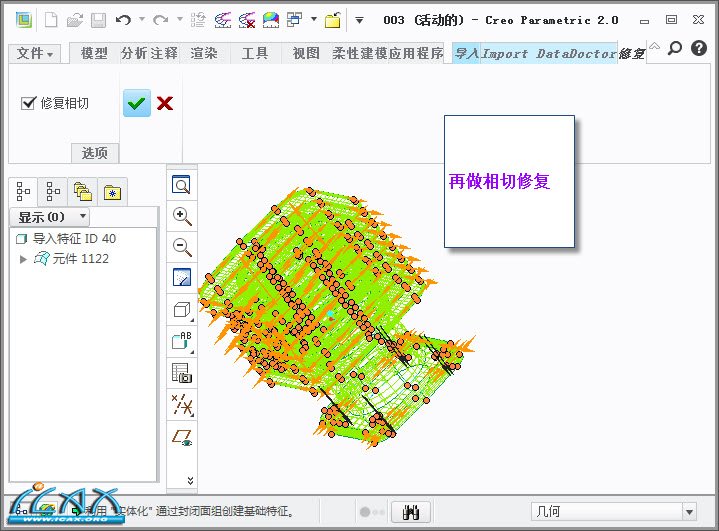The height and width of the screenshot is (531, 719).
Task: Open the 显示 (0) dropdown
Action: 50,217
